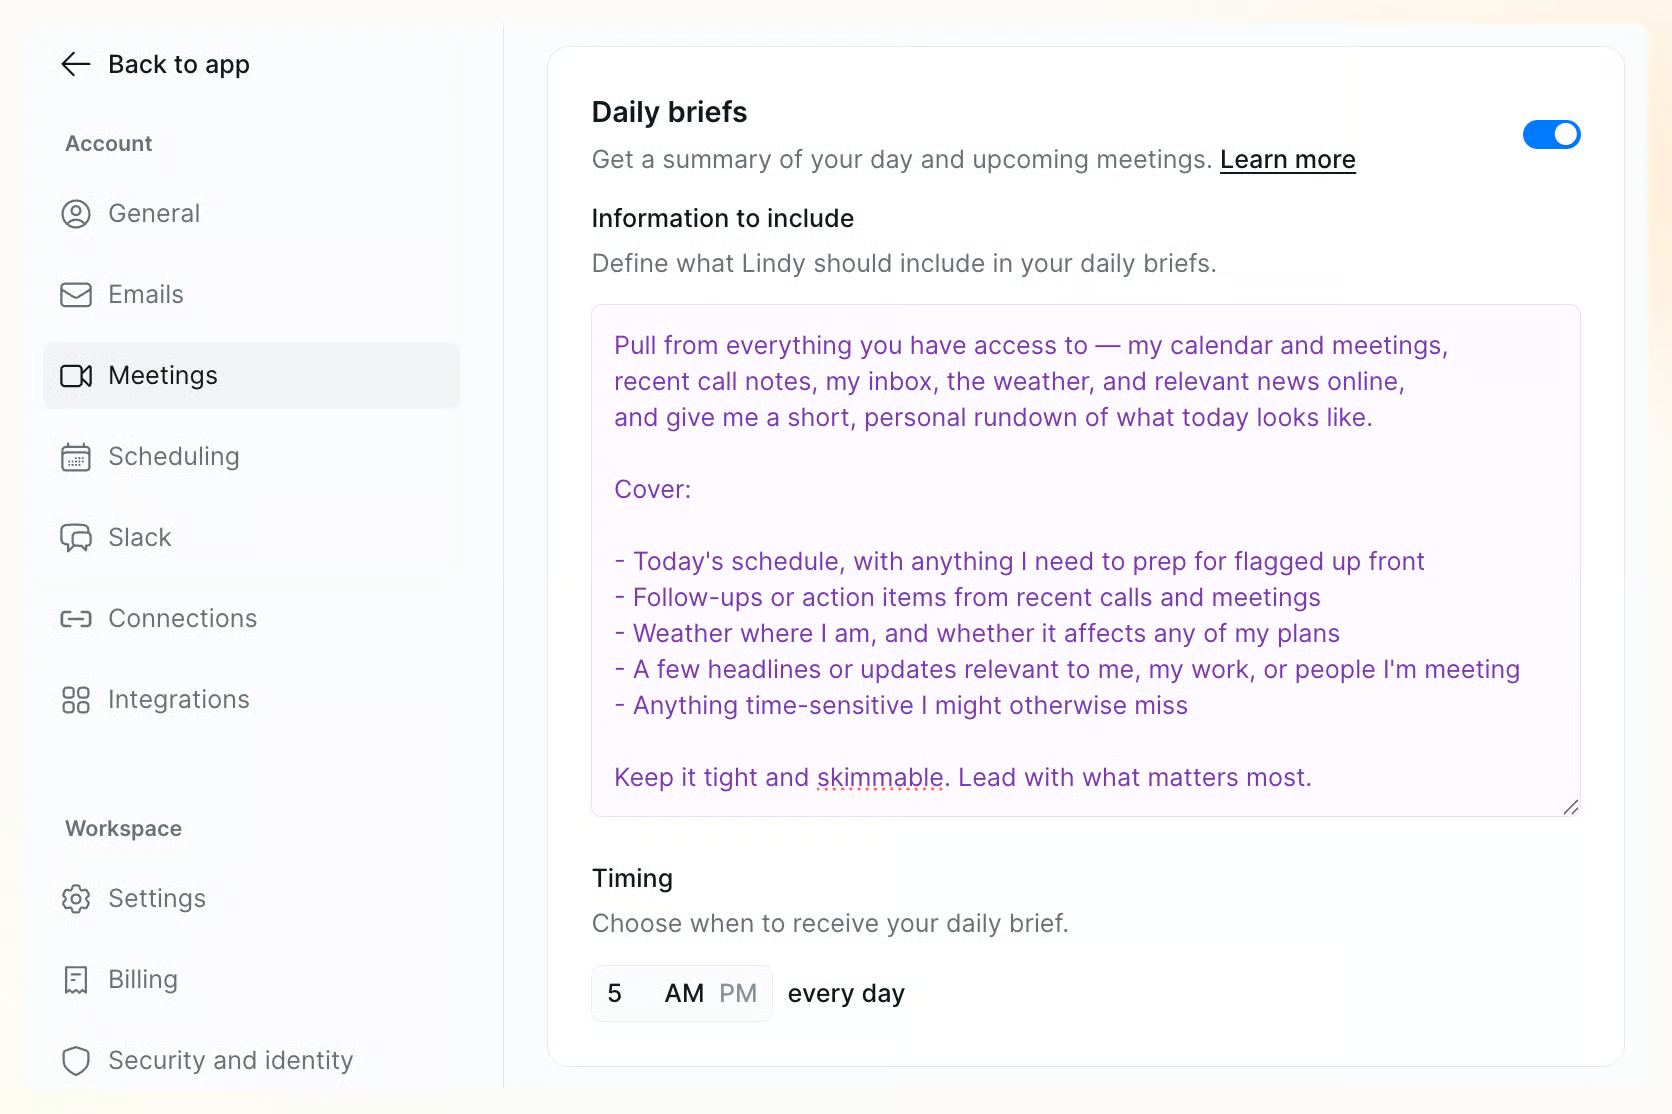Switch the brief time to PM
The width and height of the screenshot is (1672, 1114).
tap(738, 993)
